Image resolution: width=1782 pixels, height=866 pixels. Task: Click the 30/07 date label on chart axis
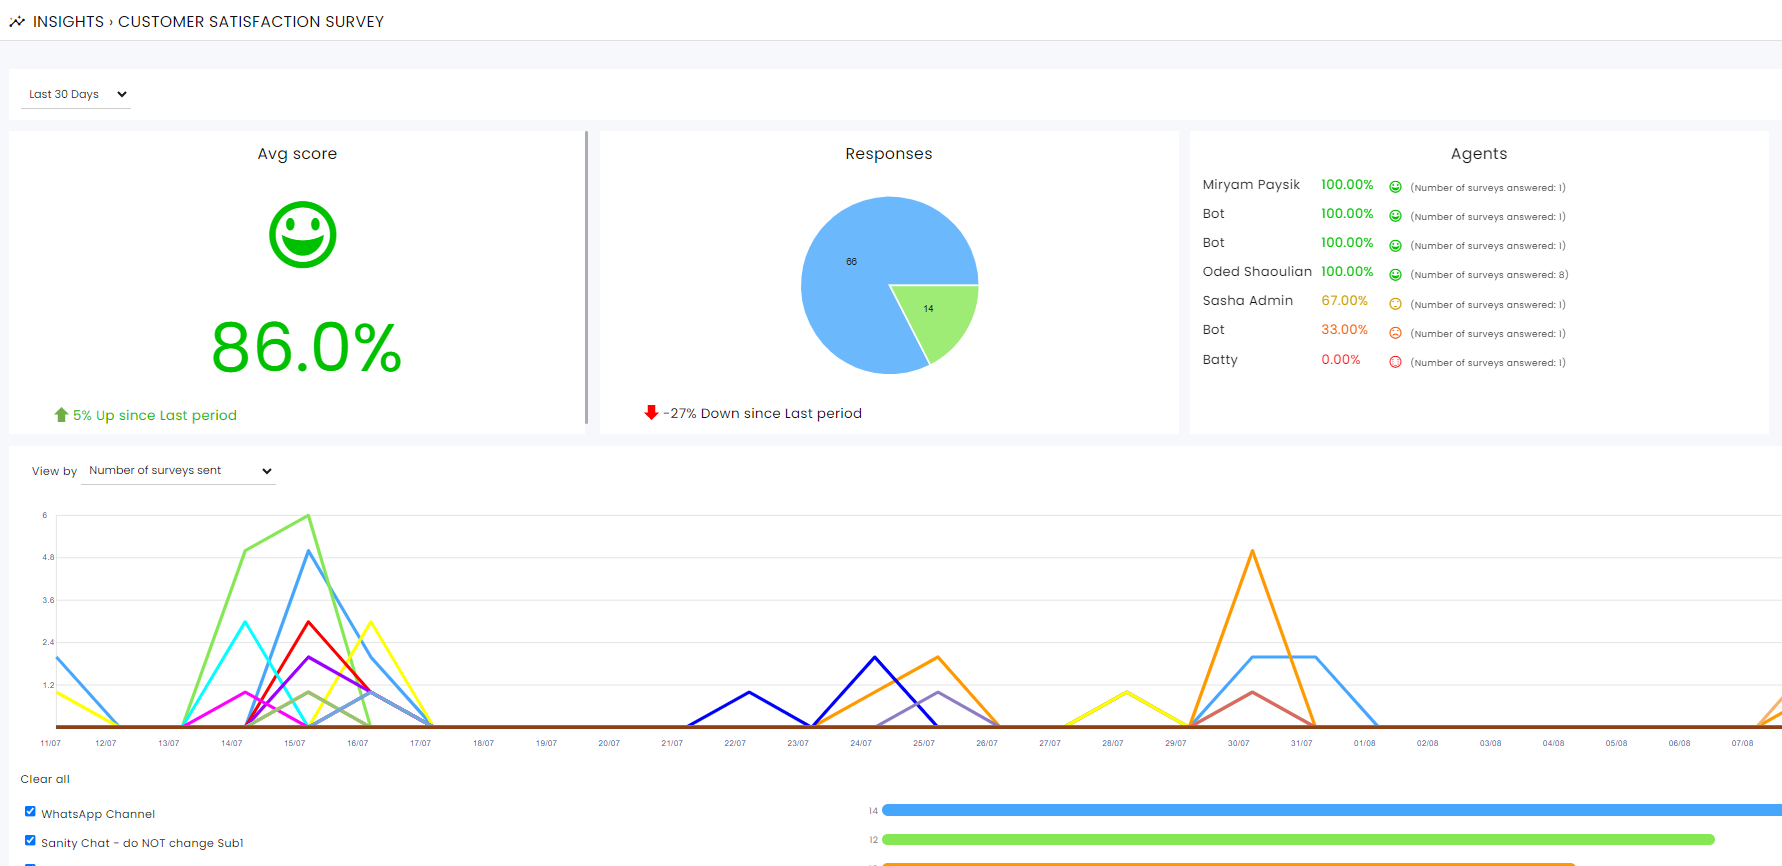[x=1238, y=743]
